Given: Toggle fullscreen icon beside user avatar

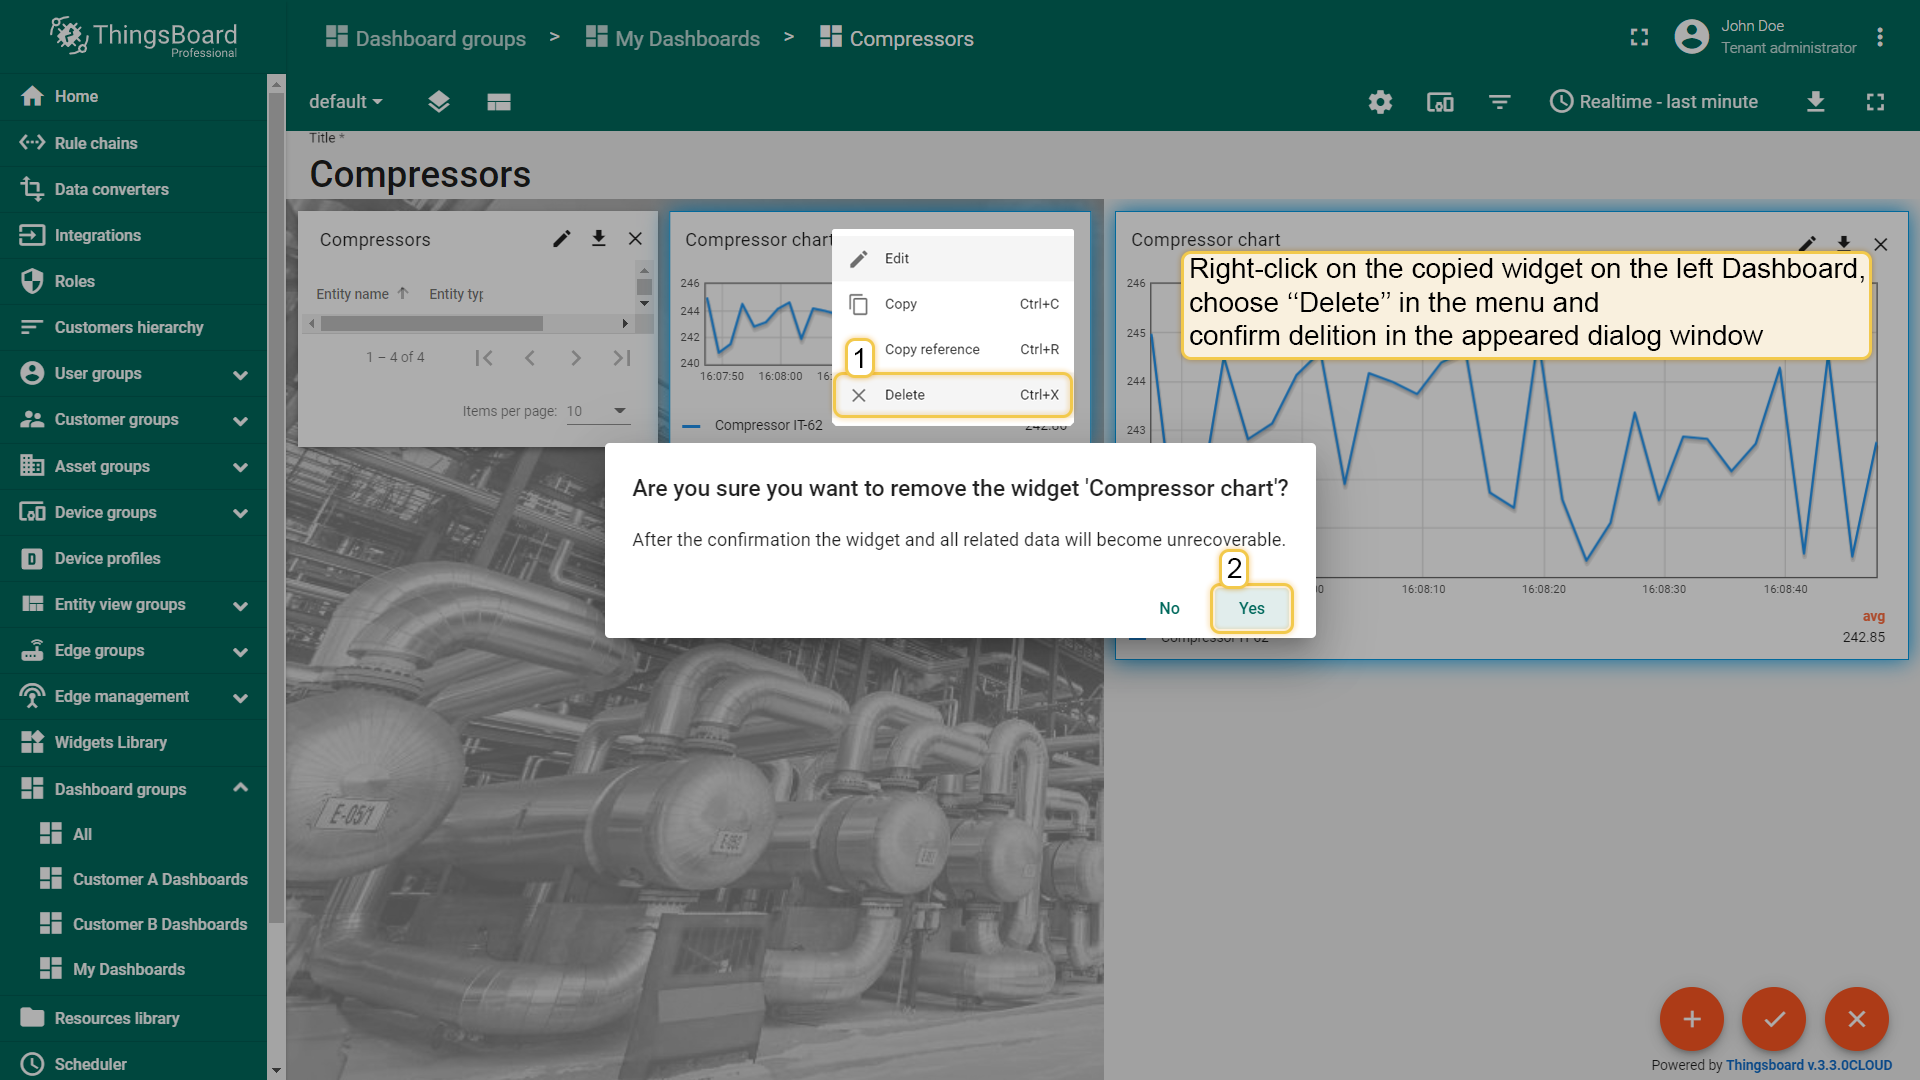Looking at the screenshot, I should tap(1639, 37).
